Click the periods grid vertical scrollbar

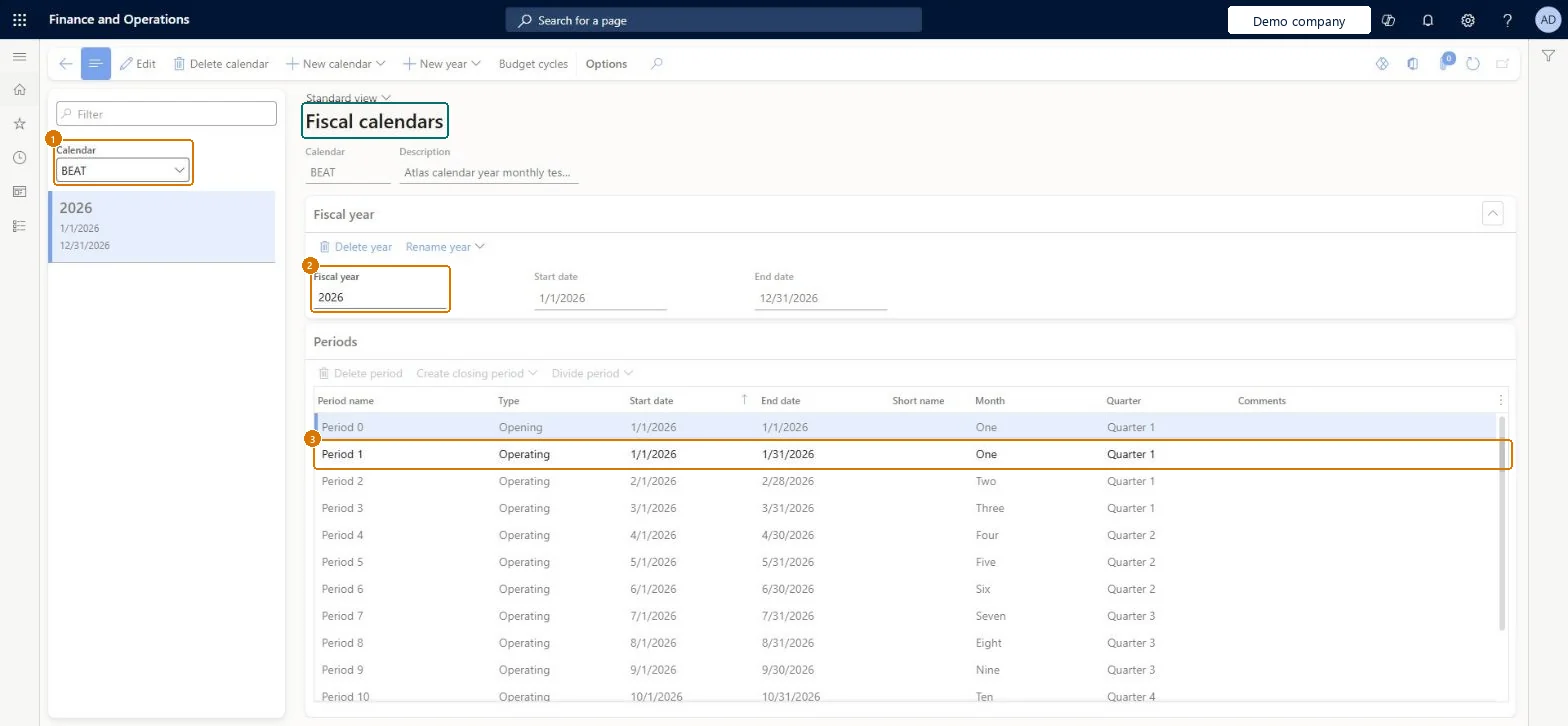pyautogui.click(x=1501, y=522)
